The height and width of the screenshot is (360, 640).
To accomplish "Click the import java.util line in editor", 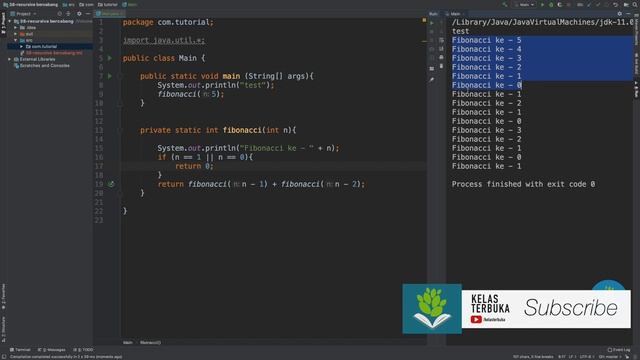I will click(164, 40).
